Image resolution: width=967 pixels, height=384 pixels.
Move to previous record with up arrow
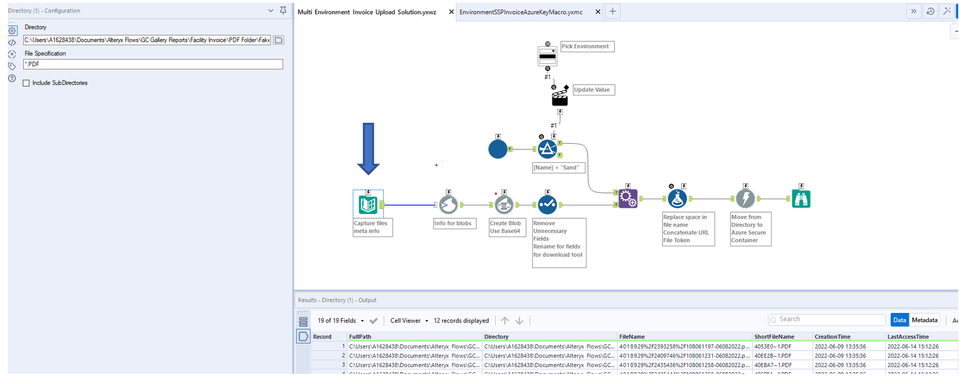point(504,321)
